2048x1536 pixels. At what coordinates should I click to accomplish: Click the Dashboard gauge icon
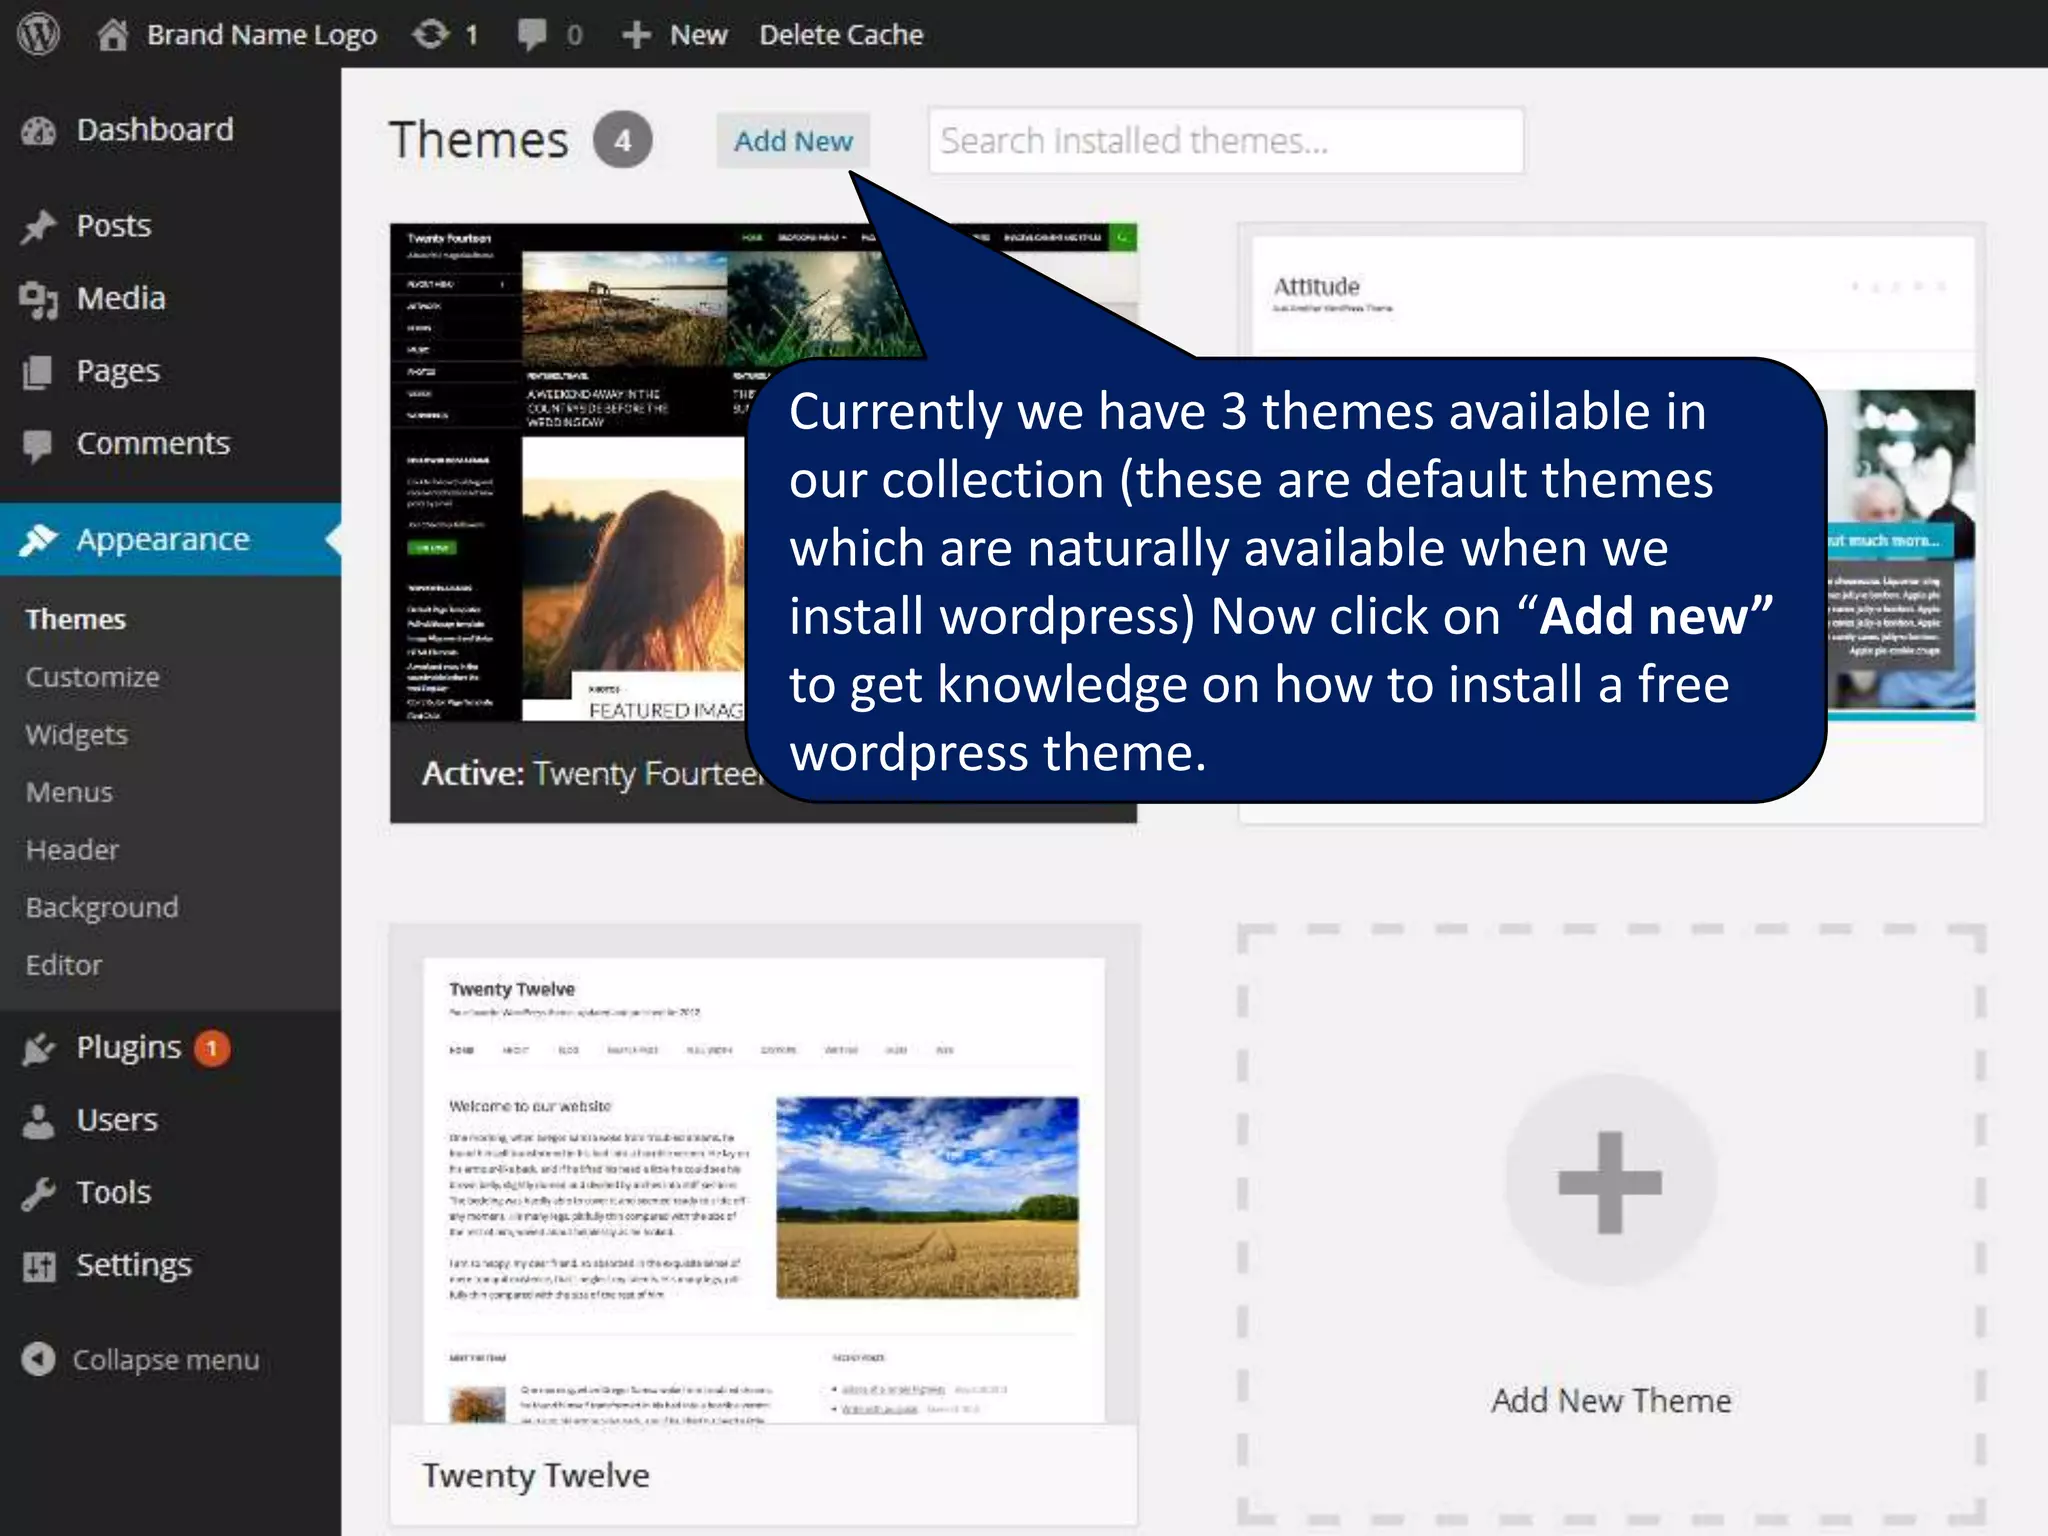coord(39,131)
